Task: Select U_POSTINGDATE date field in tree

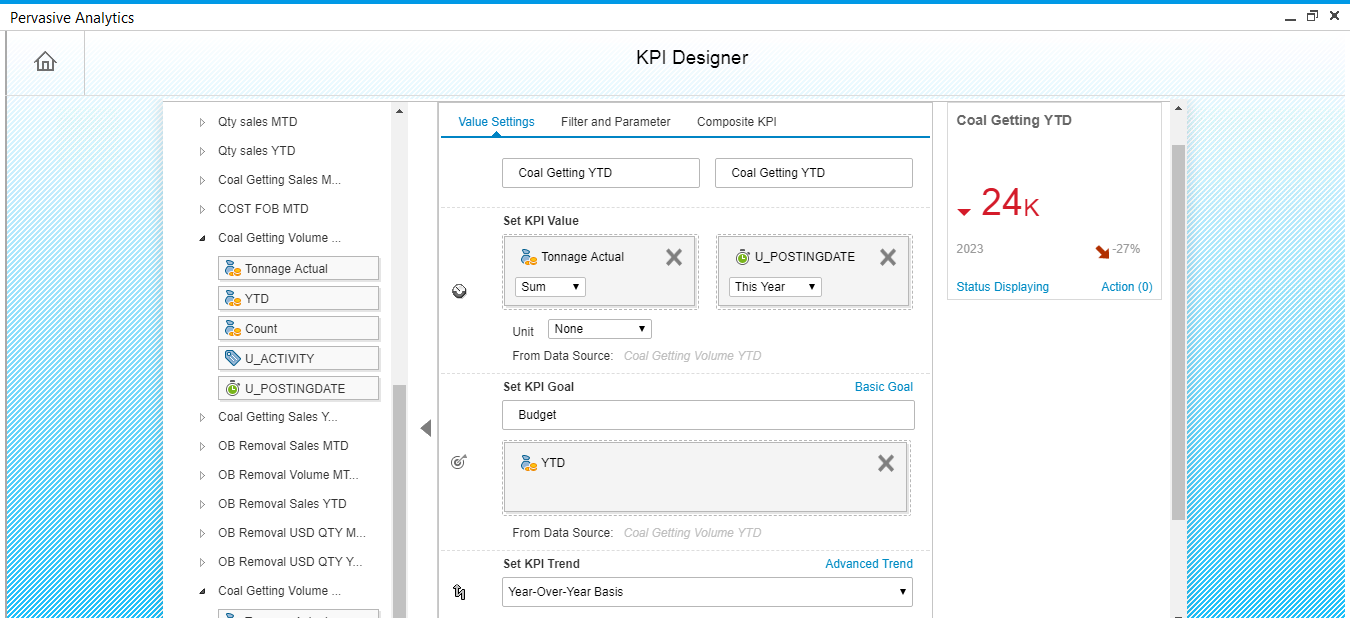Action: 298,388
